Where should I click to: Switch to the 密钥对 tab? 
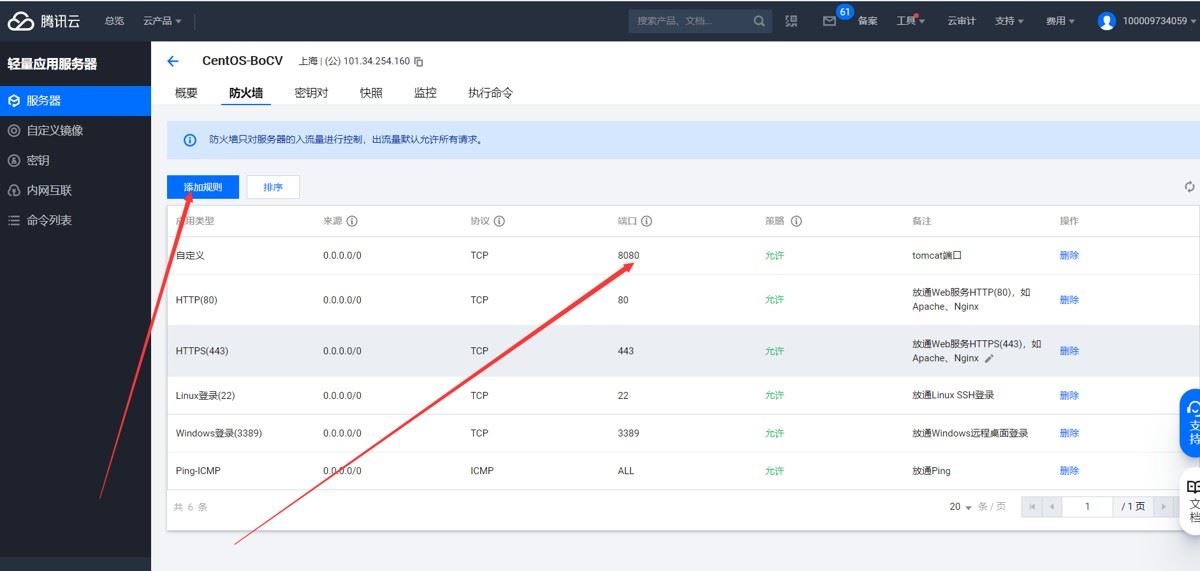pyautogui.click(x=311, y=93)
